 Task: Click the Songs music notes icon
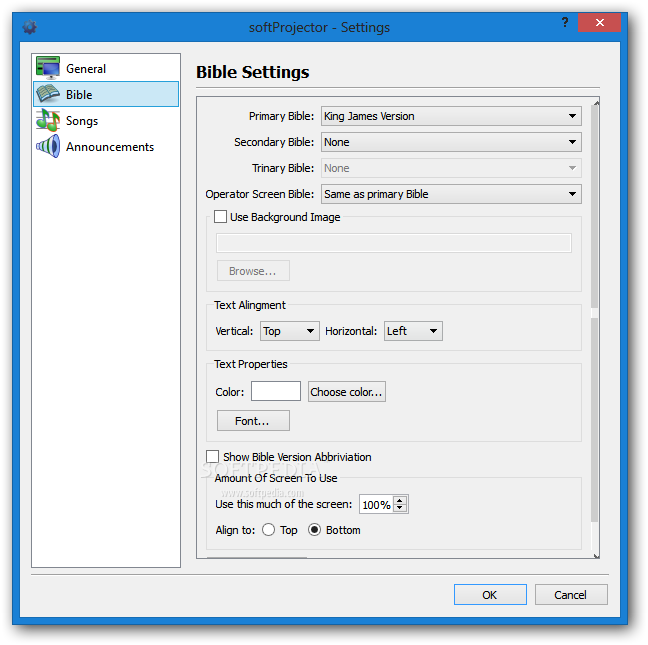[48, 120]
